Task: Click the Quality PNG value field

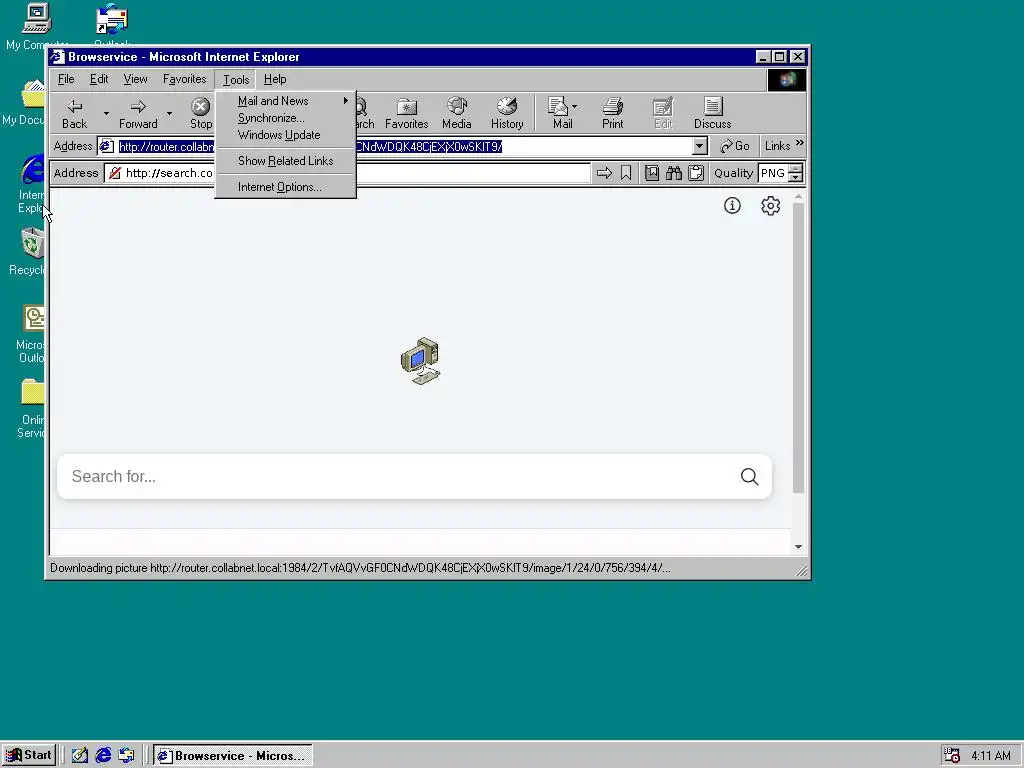Action: point(773,173)
